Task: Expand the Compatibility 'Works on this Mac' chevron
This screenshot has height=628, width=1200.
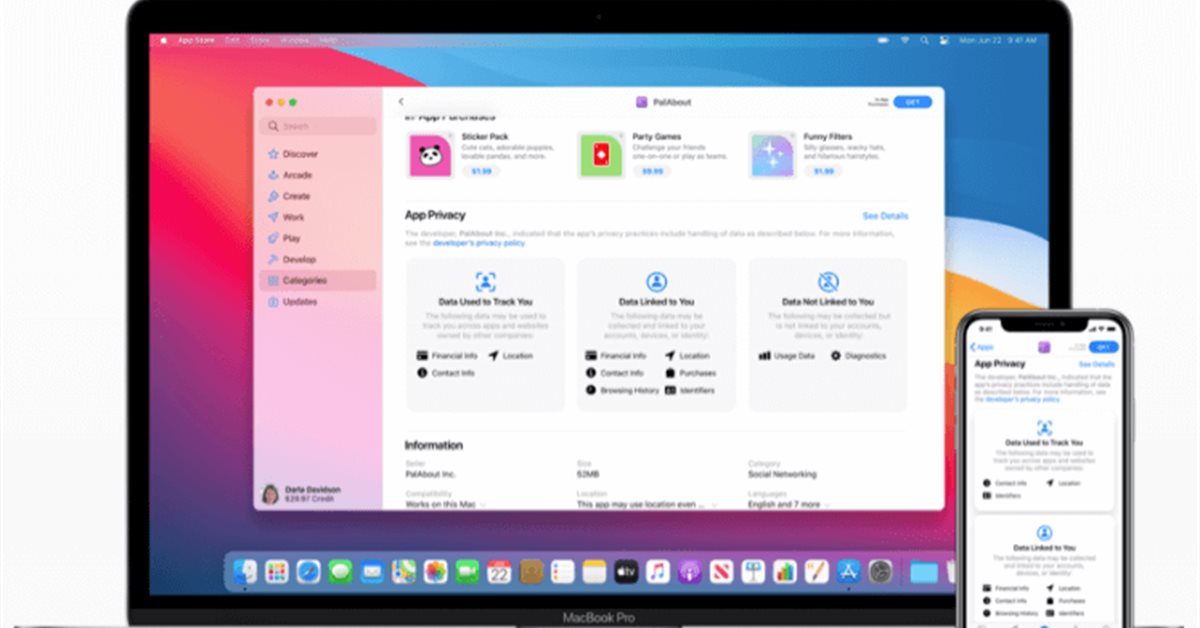Action: (x=484, y=505)
